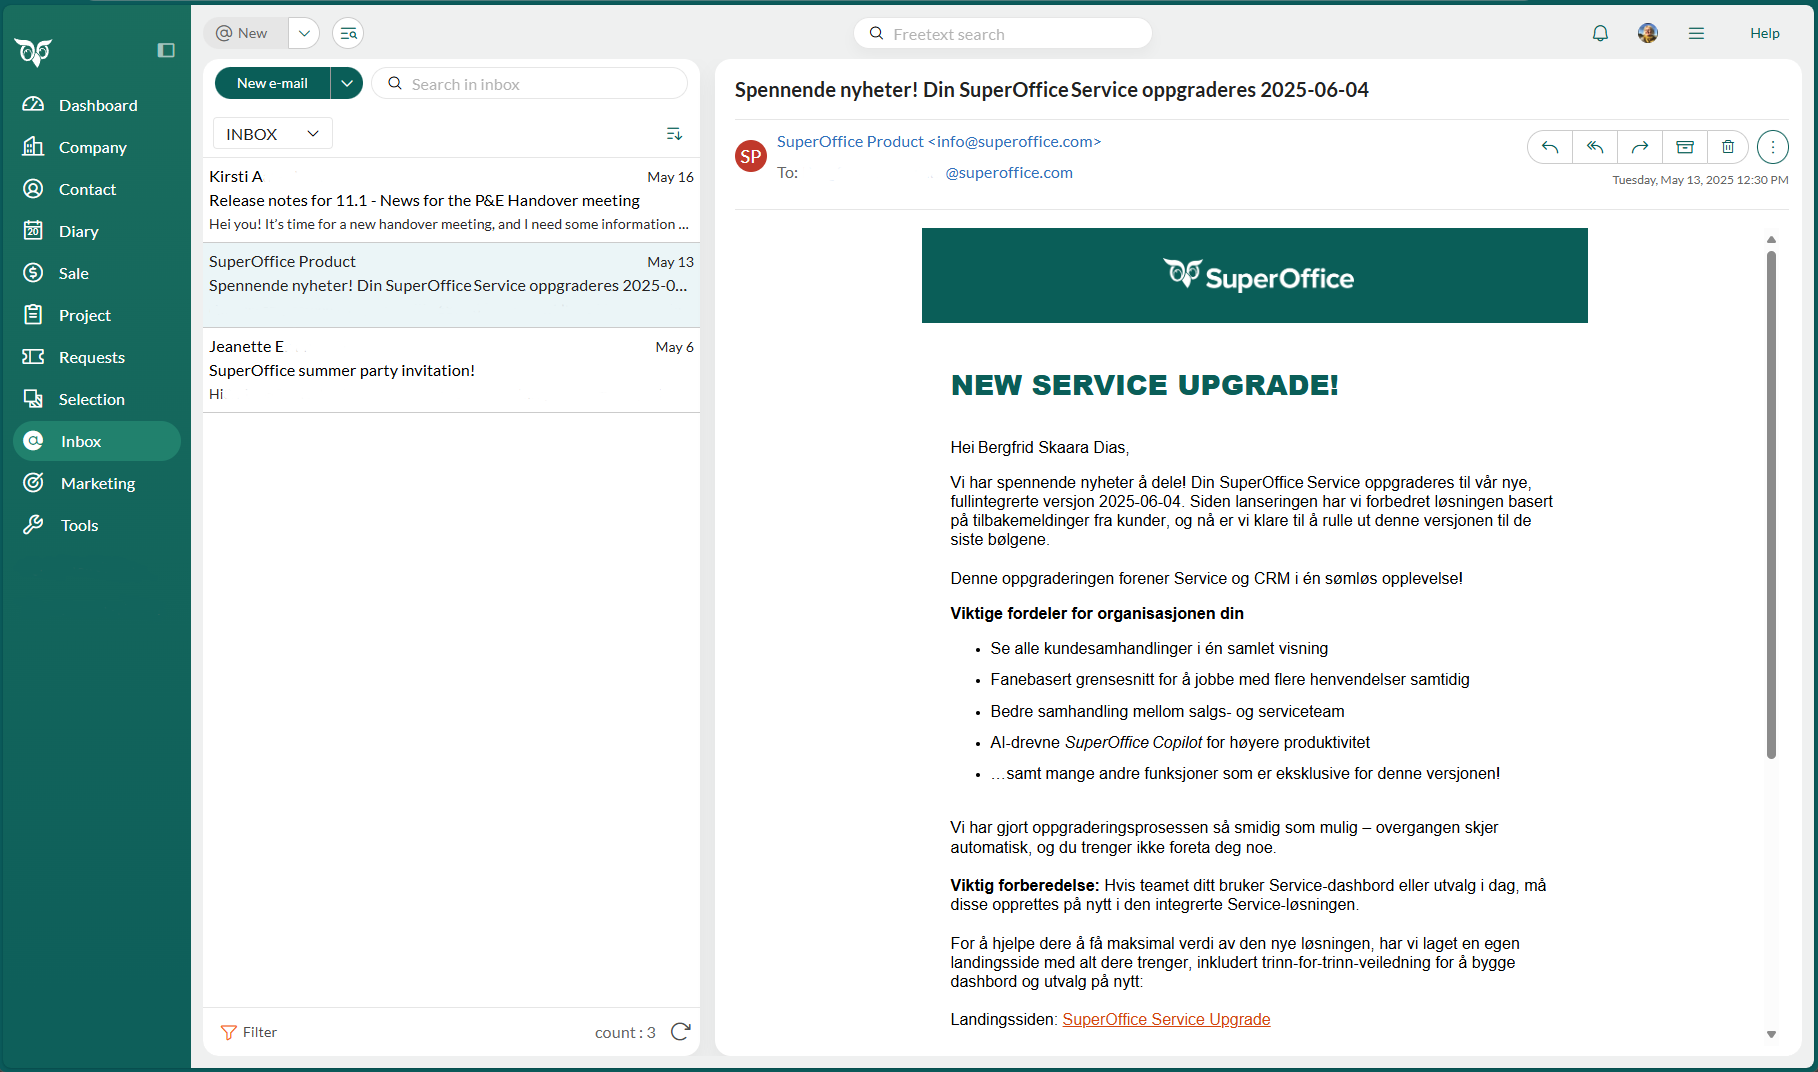Open Jeanette E summer party email

tap(451, 370)
